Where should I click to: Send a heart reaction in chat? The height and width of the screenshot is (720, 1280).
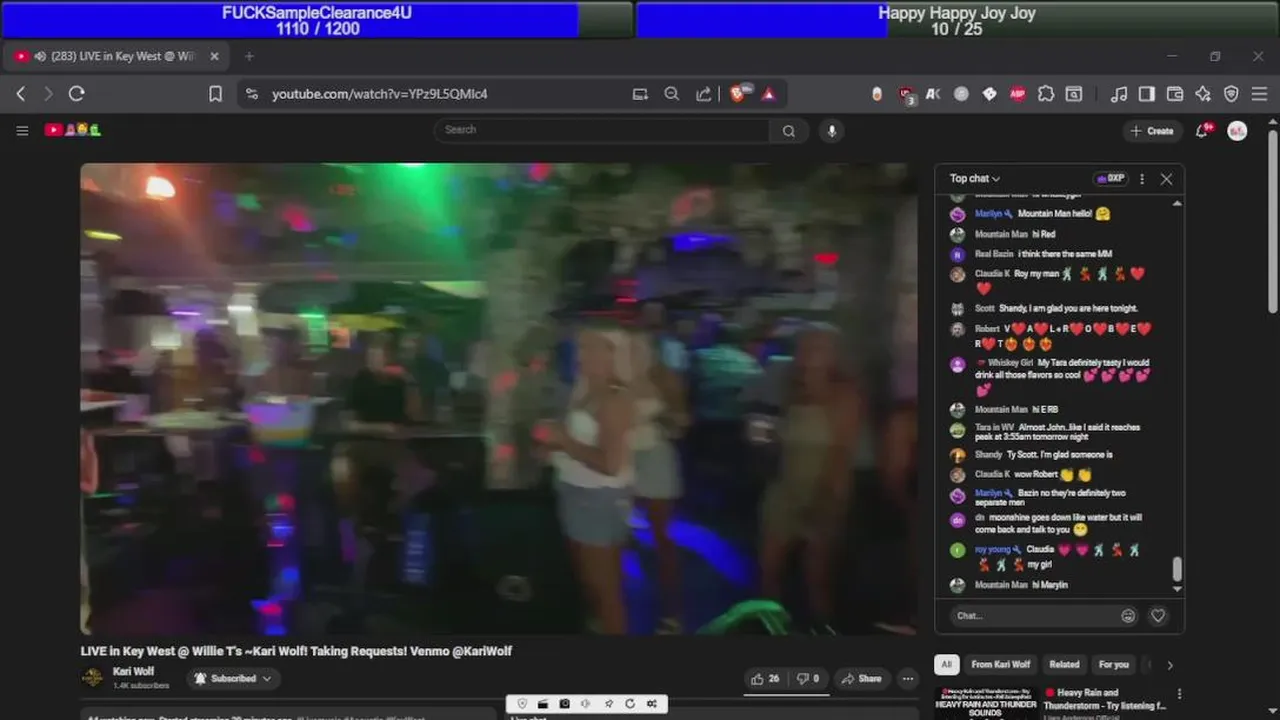point(1158,616)
